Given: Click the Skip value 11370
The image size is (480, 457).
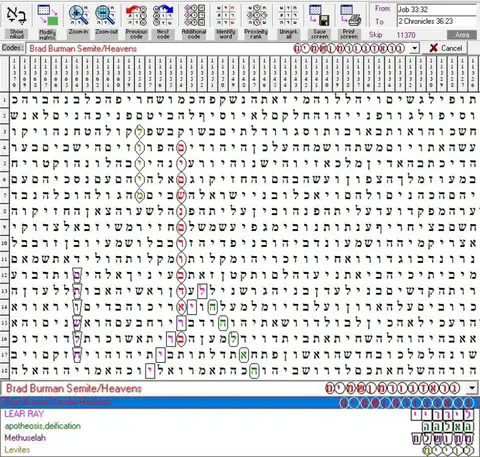Looking at the screenshot, I should click(x=406, y=35).
